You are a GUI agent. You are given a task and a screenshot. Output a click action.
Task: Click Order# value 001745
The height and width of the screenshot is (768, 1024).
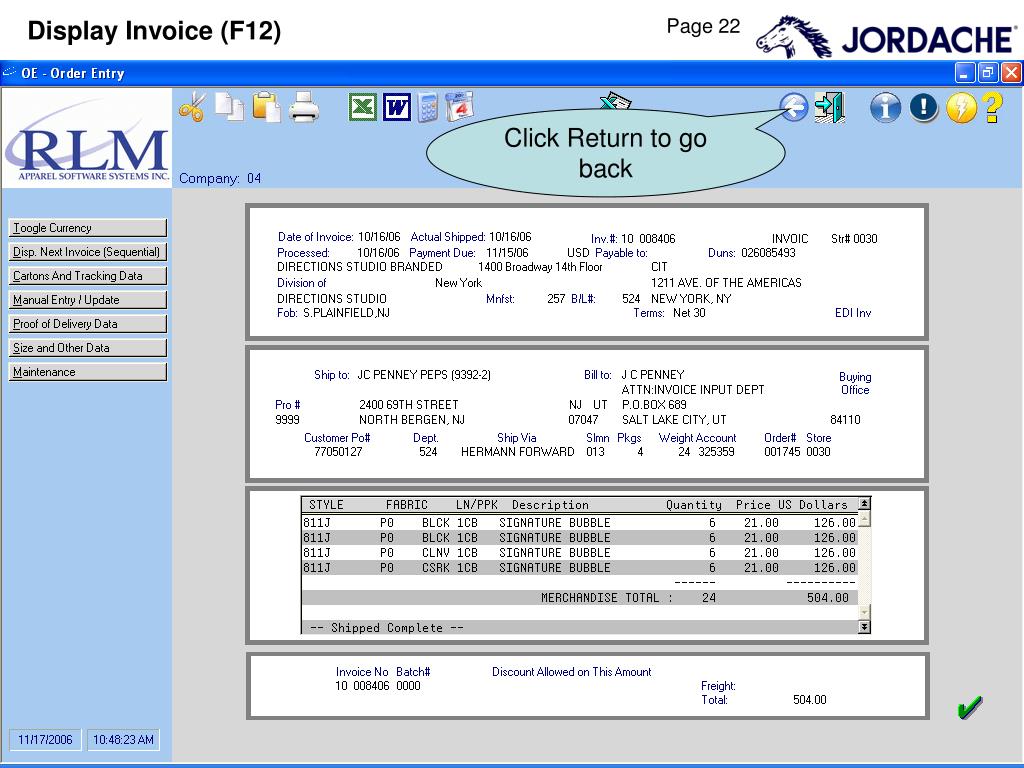[782, 452]
